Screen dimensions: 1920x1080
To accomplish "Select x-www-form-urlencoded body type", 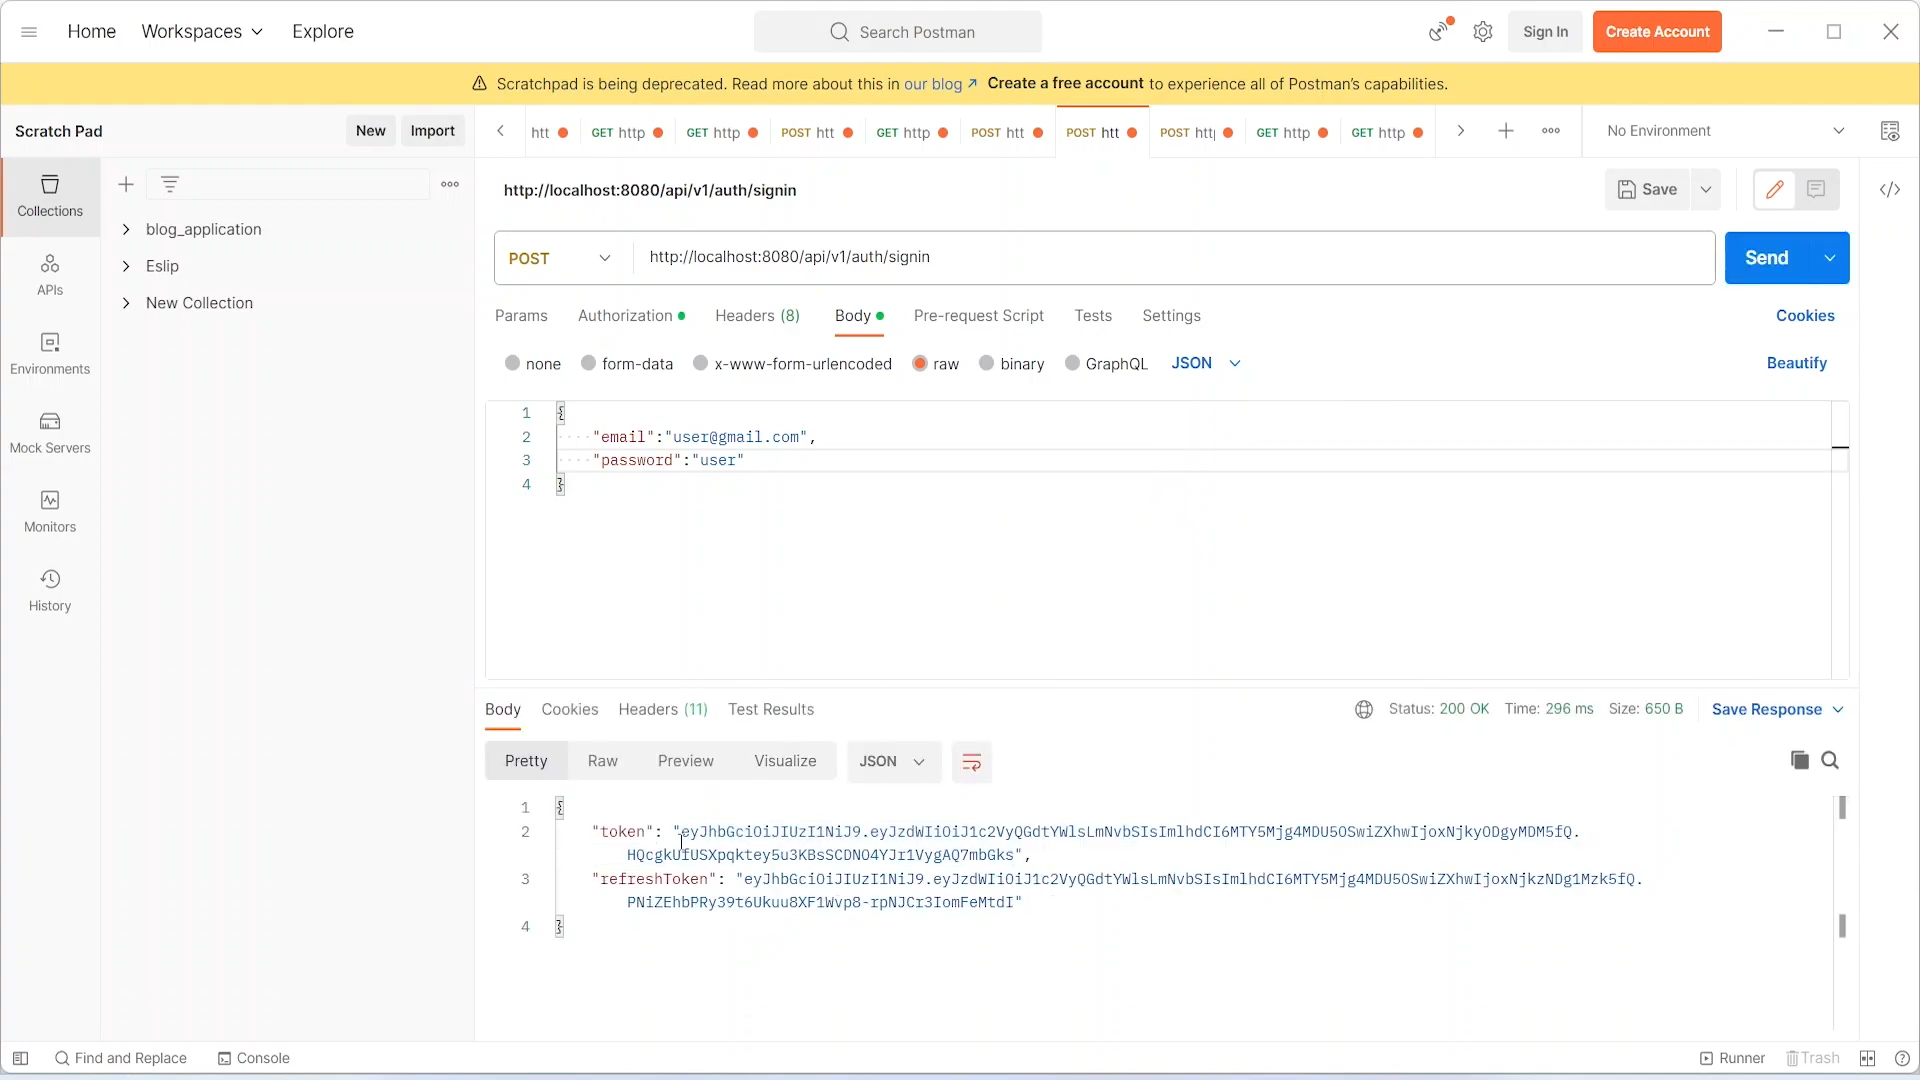I will pos(701,363).
